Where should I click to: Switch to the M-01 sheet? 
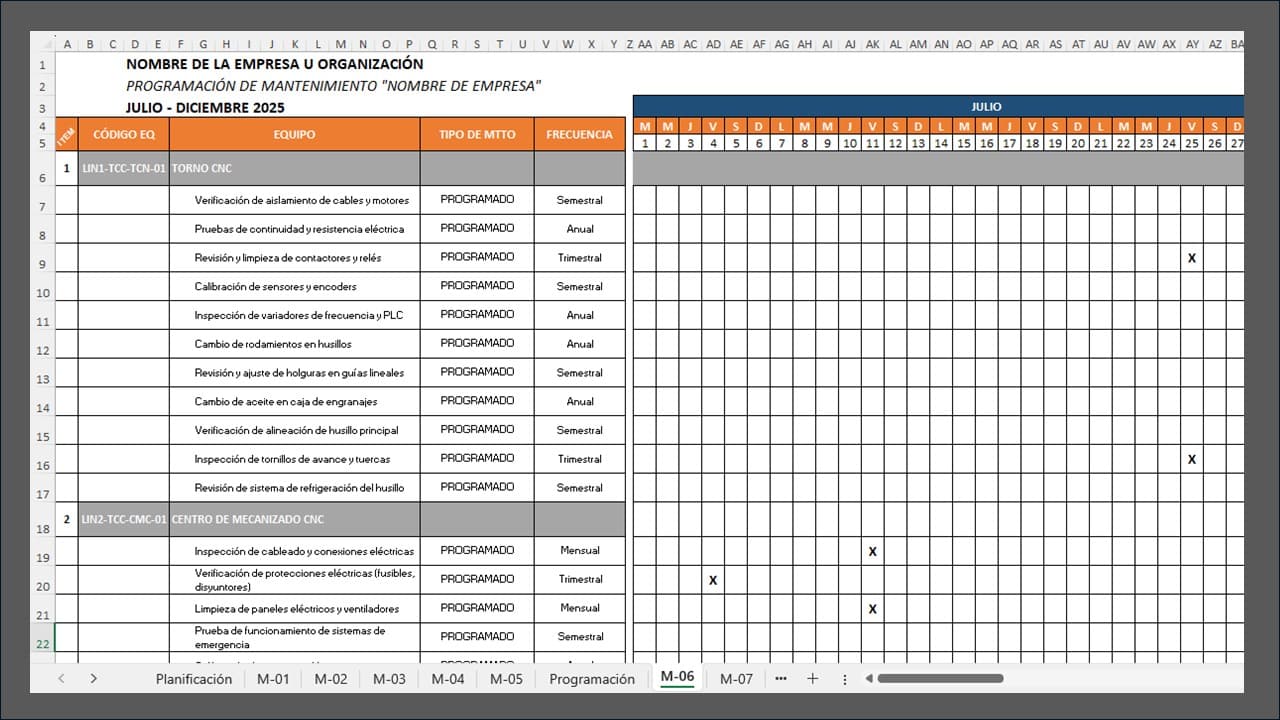pyautogui.click(x=273, y=678)
